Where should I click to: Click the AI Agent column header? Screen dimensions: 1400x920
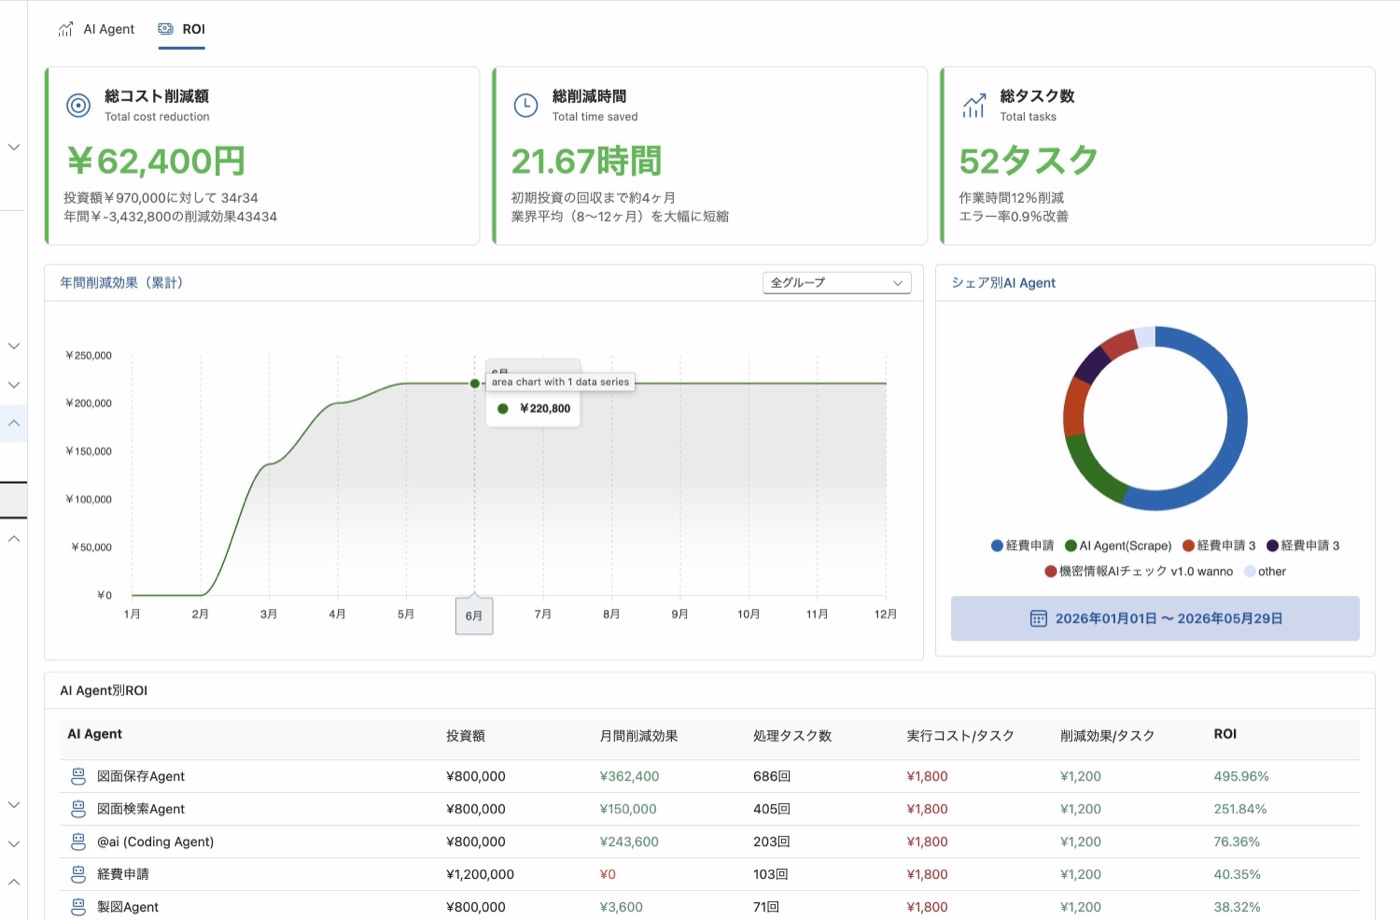[95, 734]
